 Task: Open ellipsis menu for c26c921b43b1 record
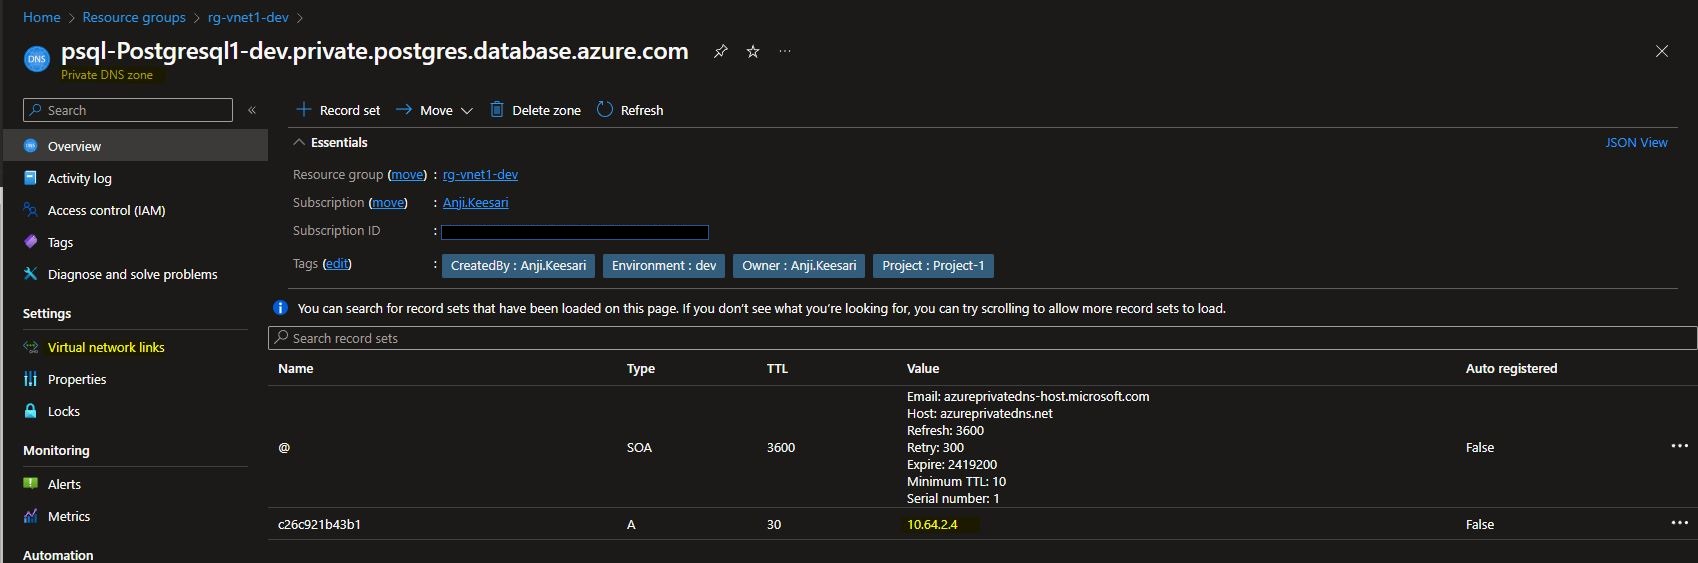[1679, 523]
